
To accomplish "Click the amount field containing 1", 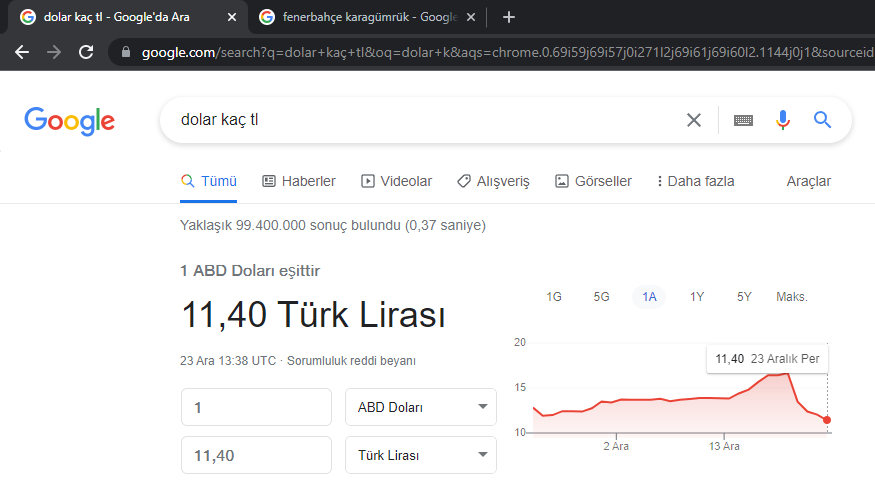I will (256, 408).
